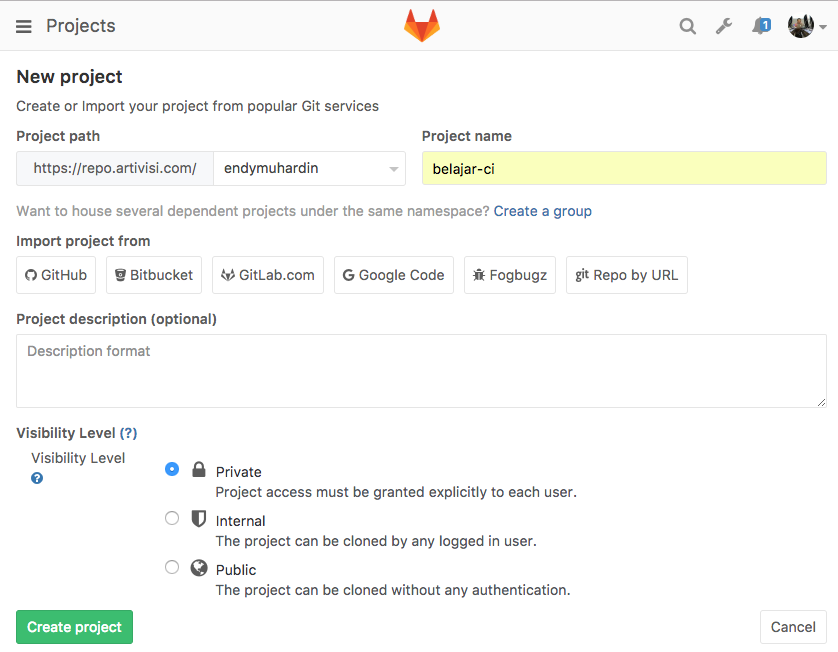Select Internal visibility radio button
The image size is (838, 652).
click(x=172, y=518)
